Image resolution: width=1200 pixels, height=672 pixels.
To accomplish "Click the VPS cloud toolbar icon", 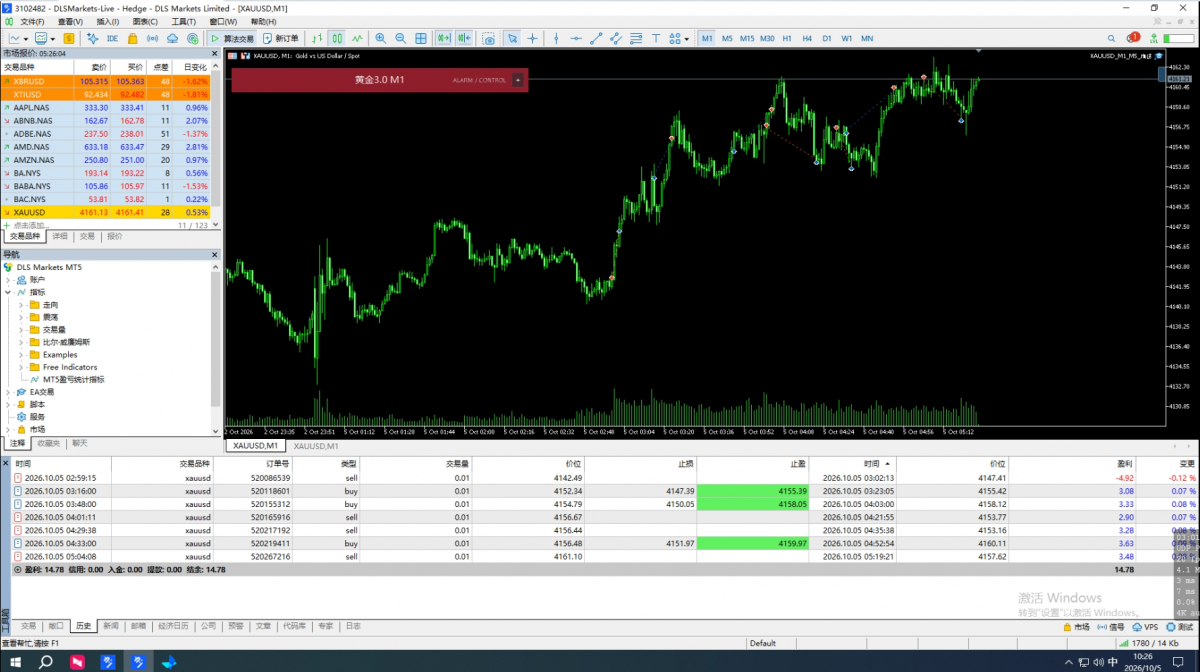I will point(172,38).
